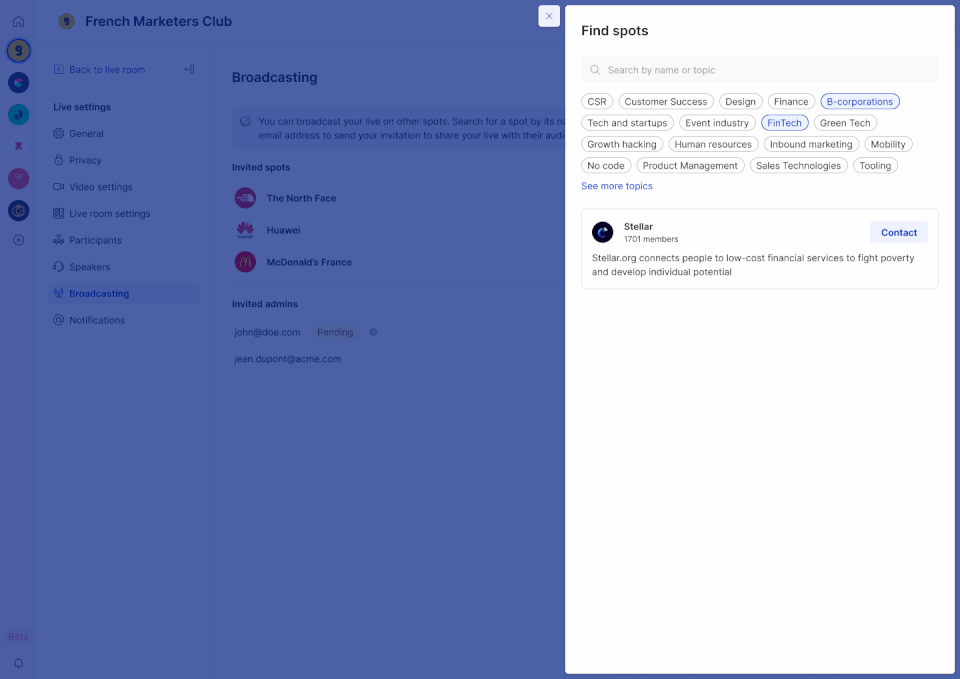Click the General gear icon
The image size is (960, 679).
click(x=59, y=133)
